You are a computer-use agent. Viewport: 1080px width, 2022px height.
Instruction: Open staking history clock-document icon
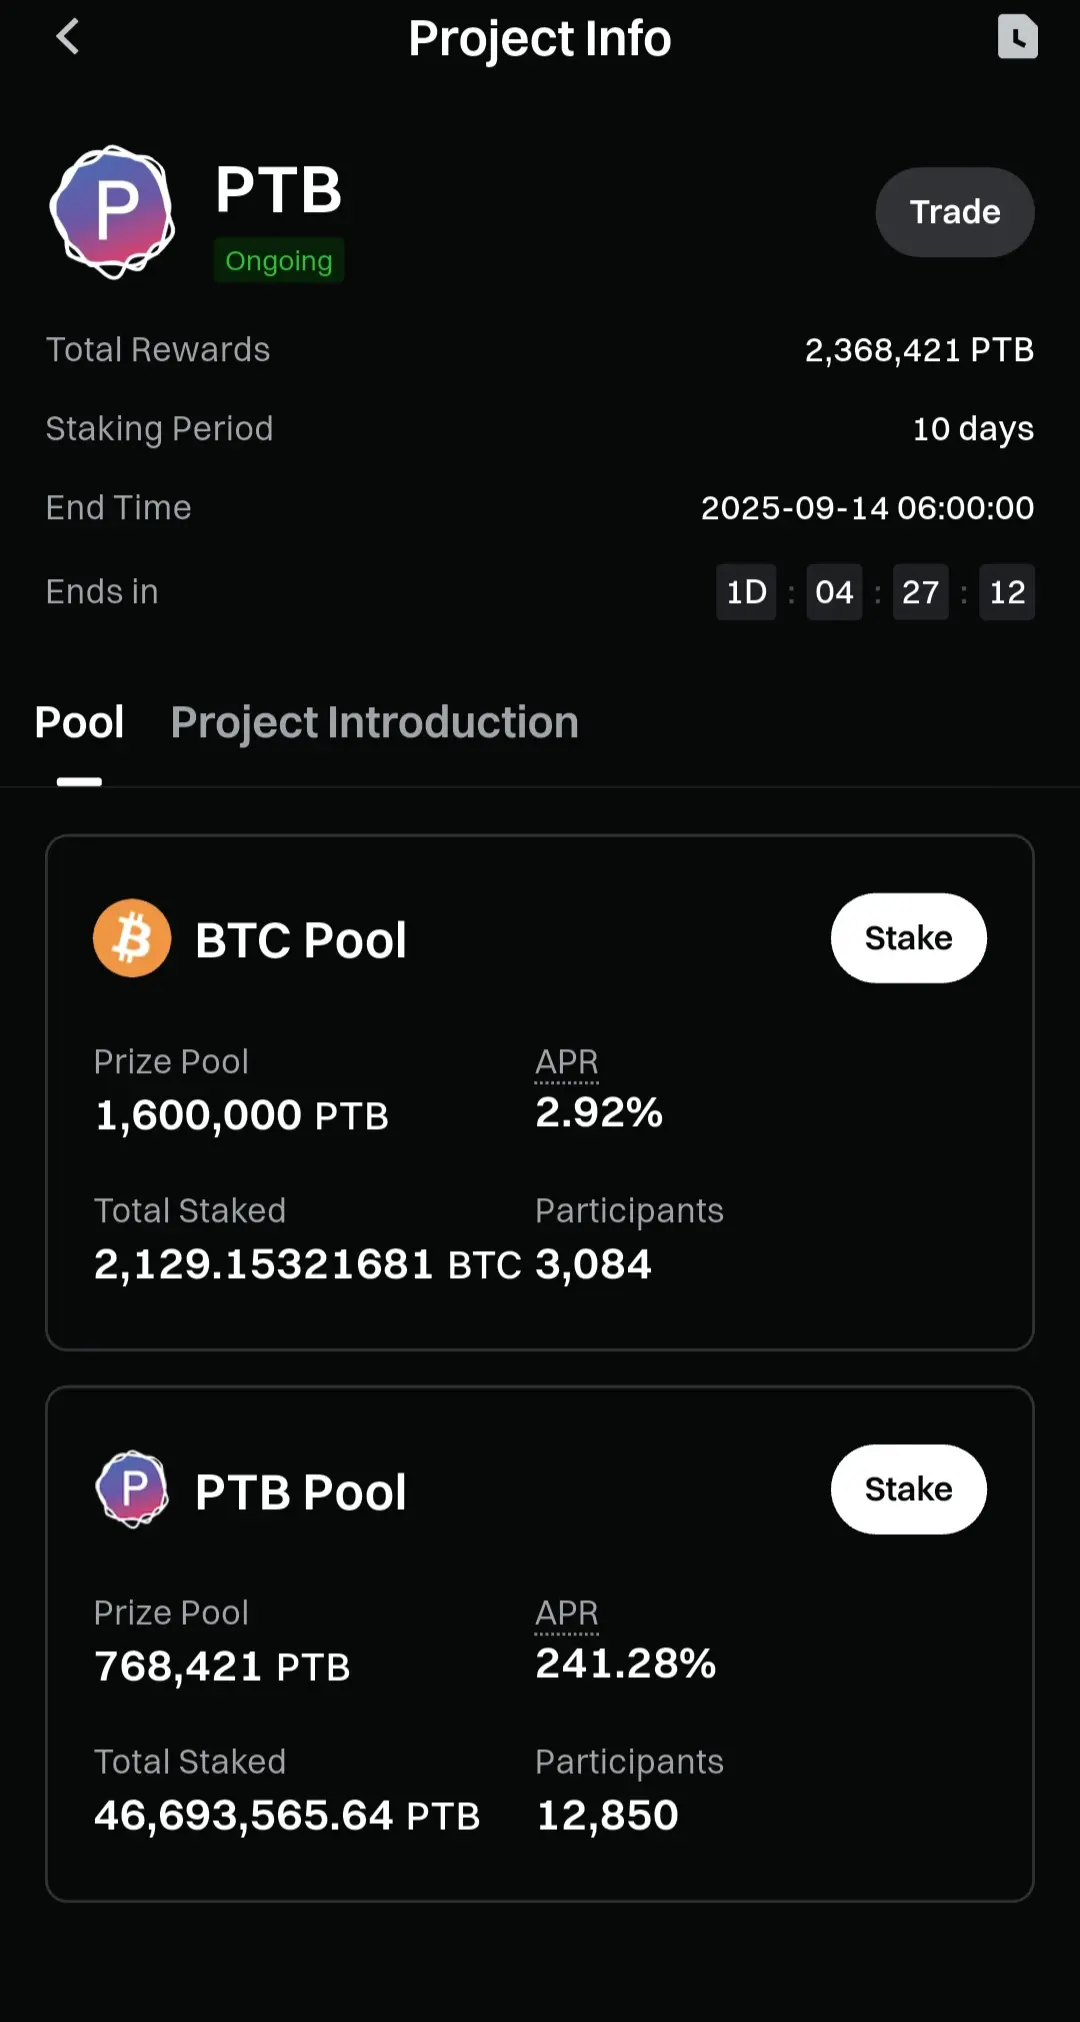[1017, 37]
